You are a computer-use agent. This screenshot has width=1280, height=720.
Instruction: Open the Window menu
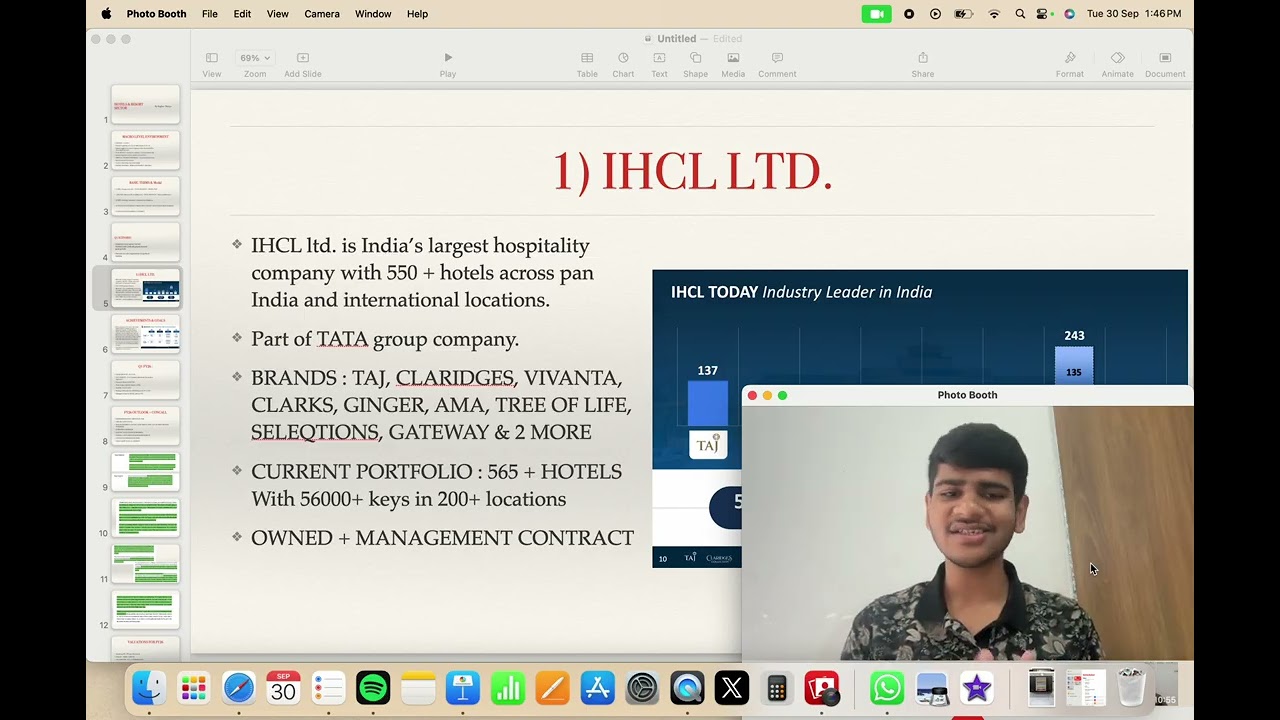coord(373,14)
